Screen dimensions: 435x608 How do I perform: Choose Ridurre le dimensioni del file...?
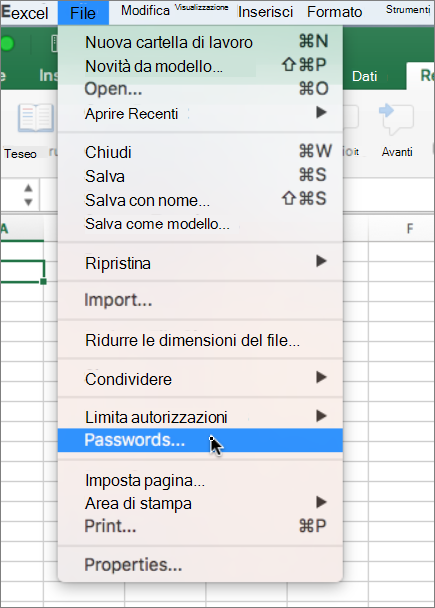(x=200, y=340)
